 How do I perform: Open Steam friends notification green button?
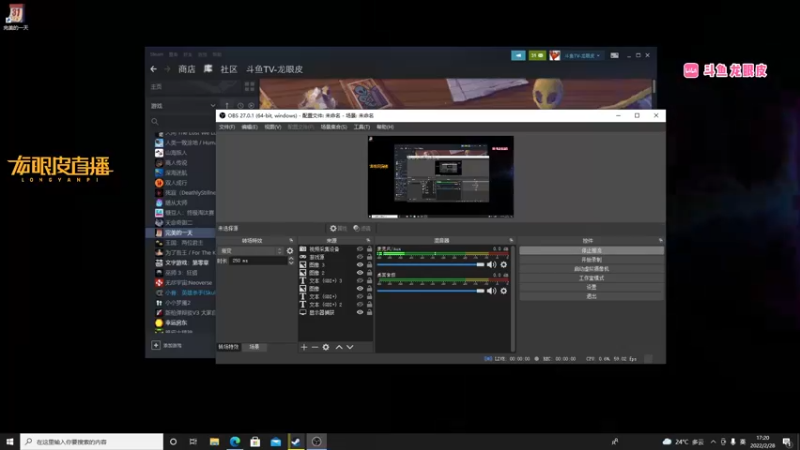(x=537, y=55)
